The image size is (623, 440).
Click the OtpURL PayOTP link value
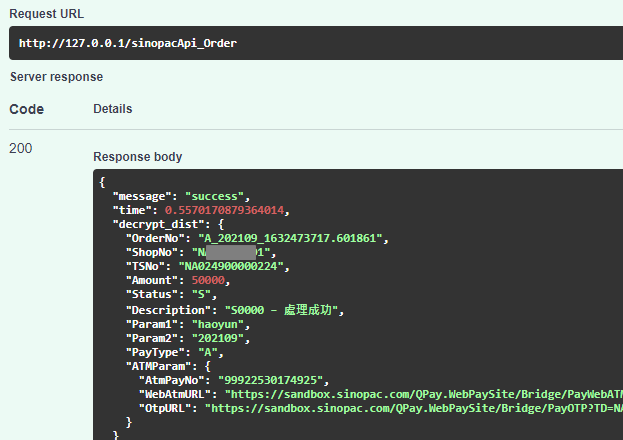click(x=414, y=408)
